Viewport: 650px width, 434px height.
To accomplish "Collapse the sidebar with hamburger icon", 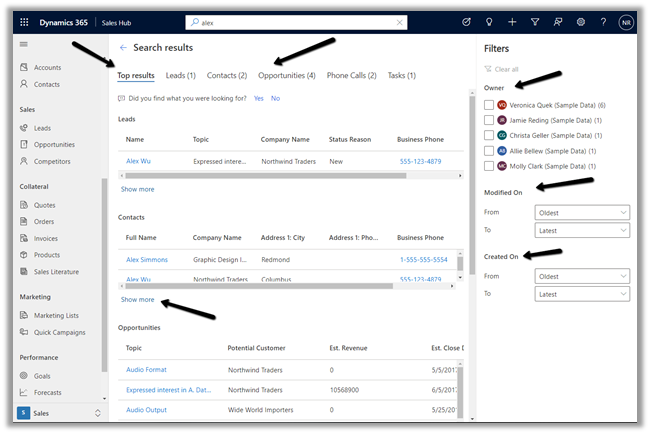I will pyautogui.click(x=24, y=44).
